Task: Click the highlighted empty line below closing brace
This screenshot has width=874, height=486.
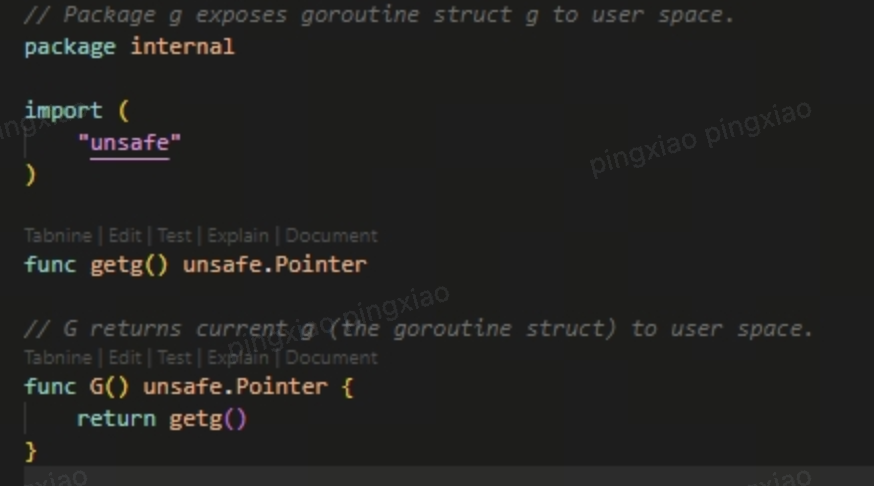Action: pos(449,477)
